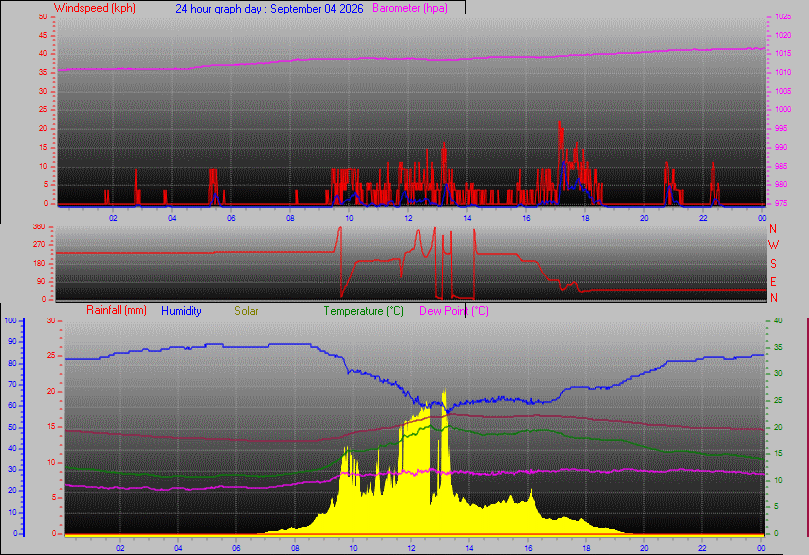Click the 30 tick on green temperature axis

(x=778, y=373)
